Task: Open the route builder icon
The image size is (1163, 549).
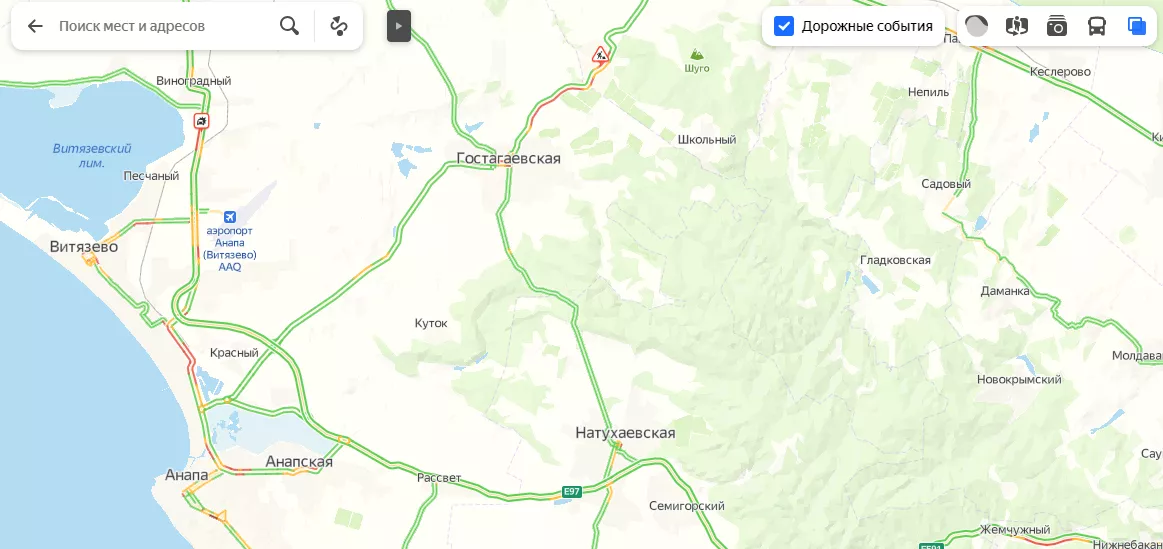Action: pos(339,26)
